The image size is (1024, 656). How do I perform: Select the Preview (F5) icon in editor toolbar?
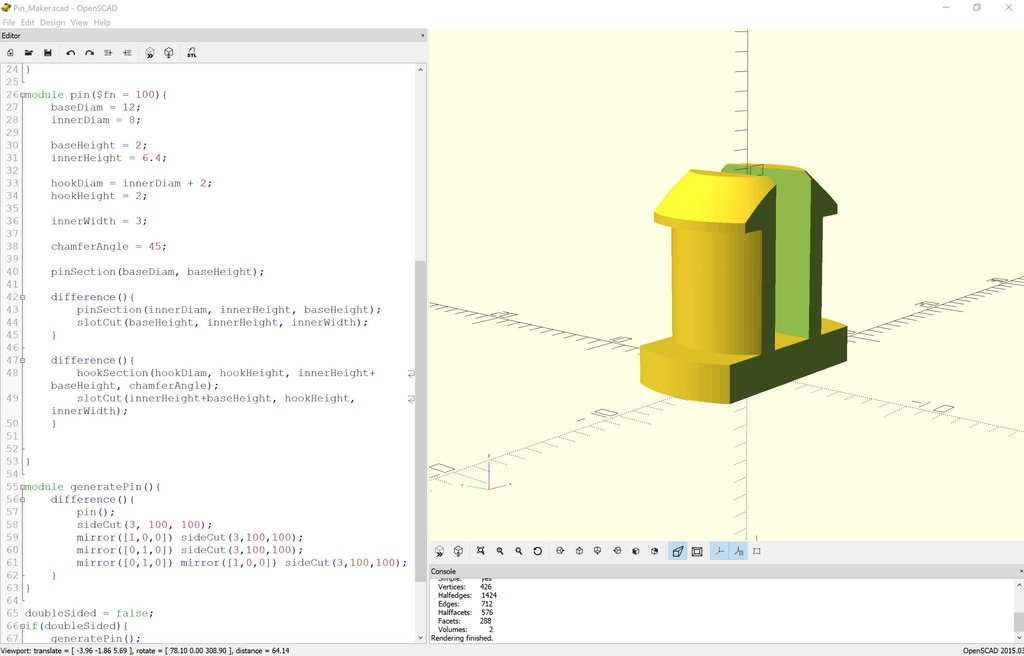(149, 52)
